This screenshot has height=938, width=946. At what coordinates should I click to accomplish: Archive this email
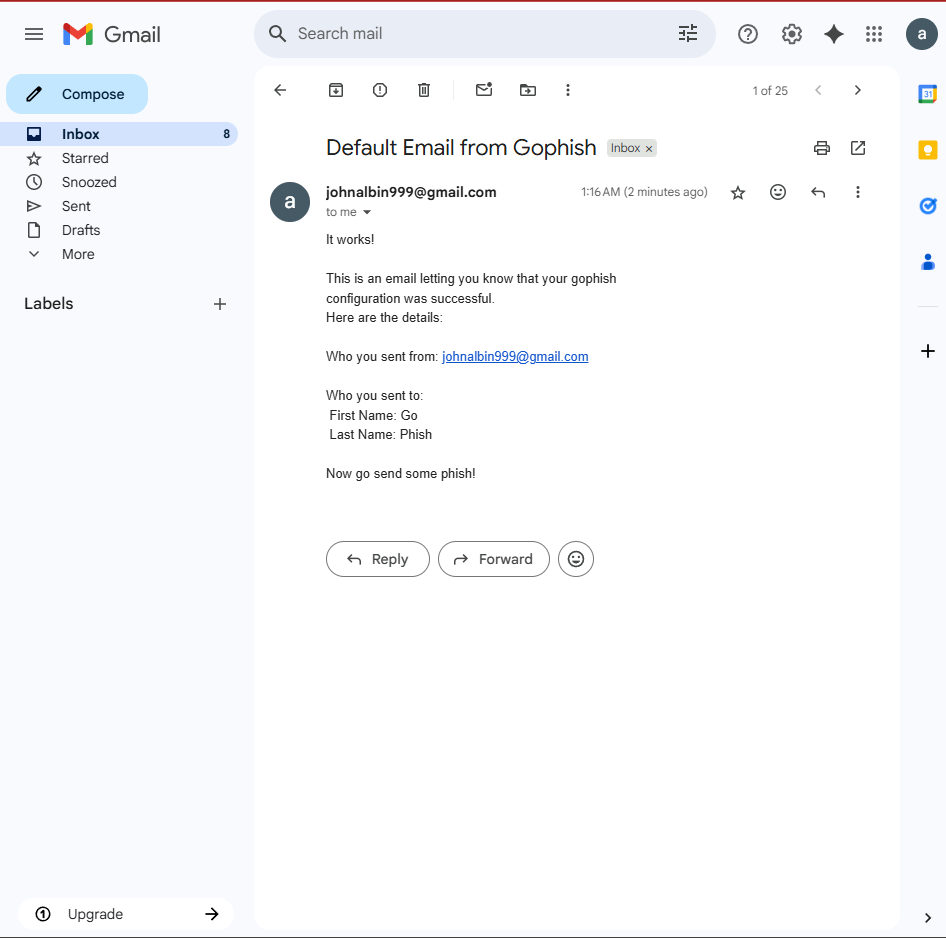point(336,90)
